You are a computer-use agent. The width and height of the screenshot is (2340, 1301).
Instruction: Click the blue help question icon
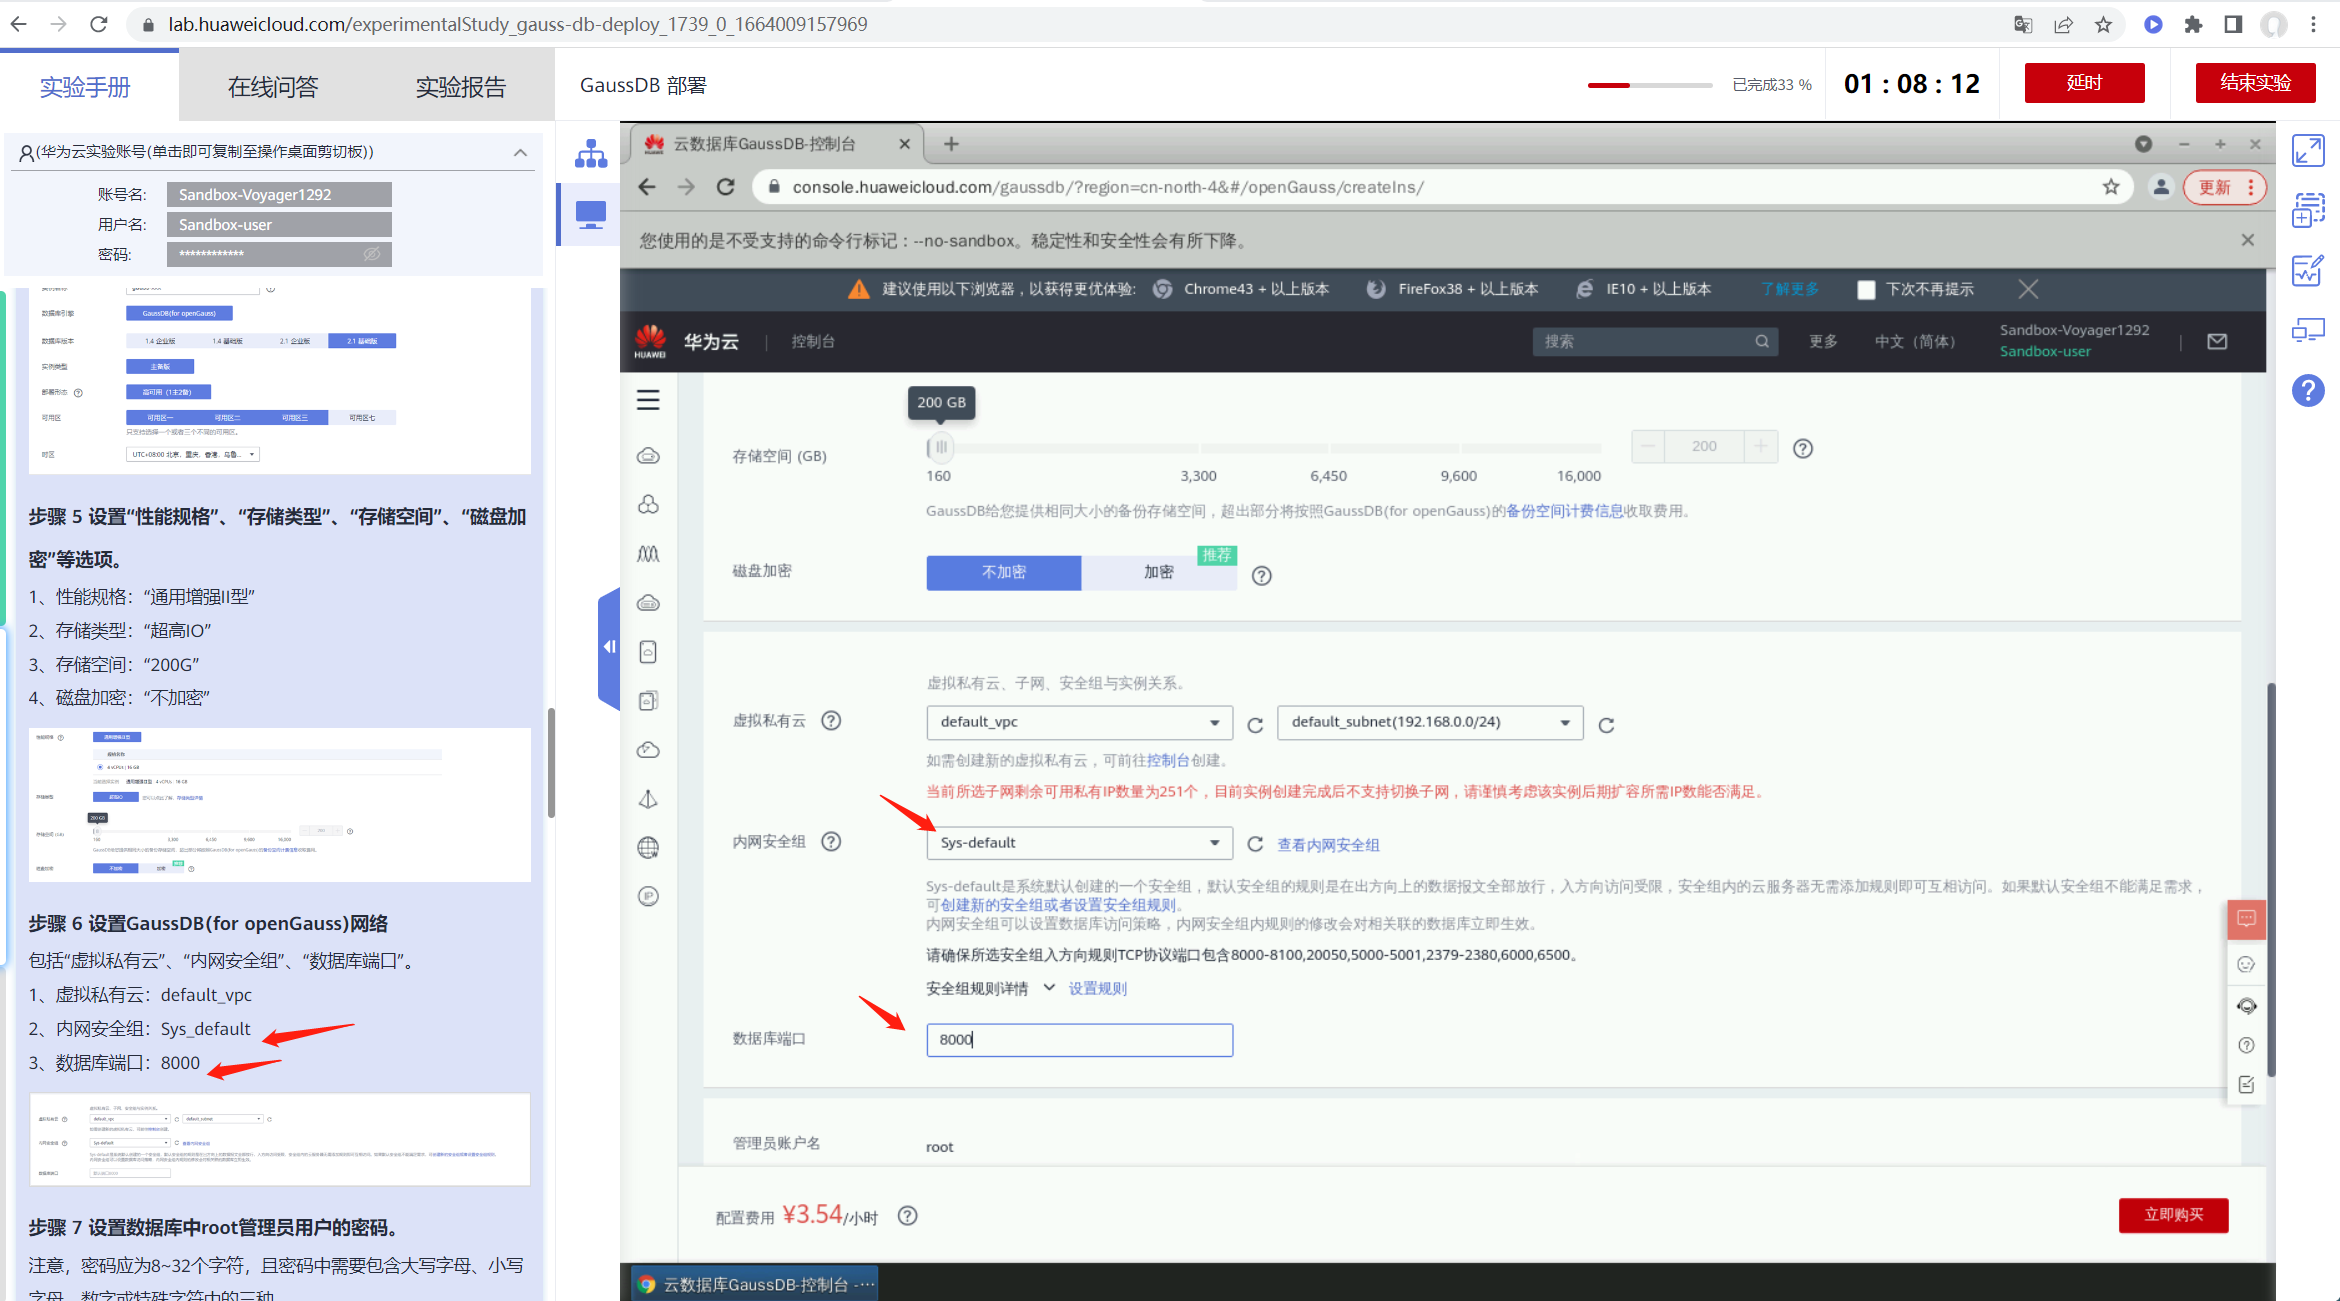pyautogui.click(x=2308, y=391)
